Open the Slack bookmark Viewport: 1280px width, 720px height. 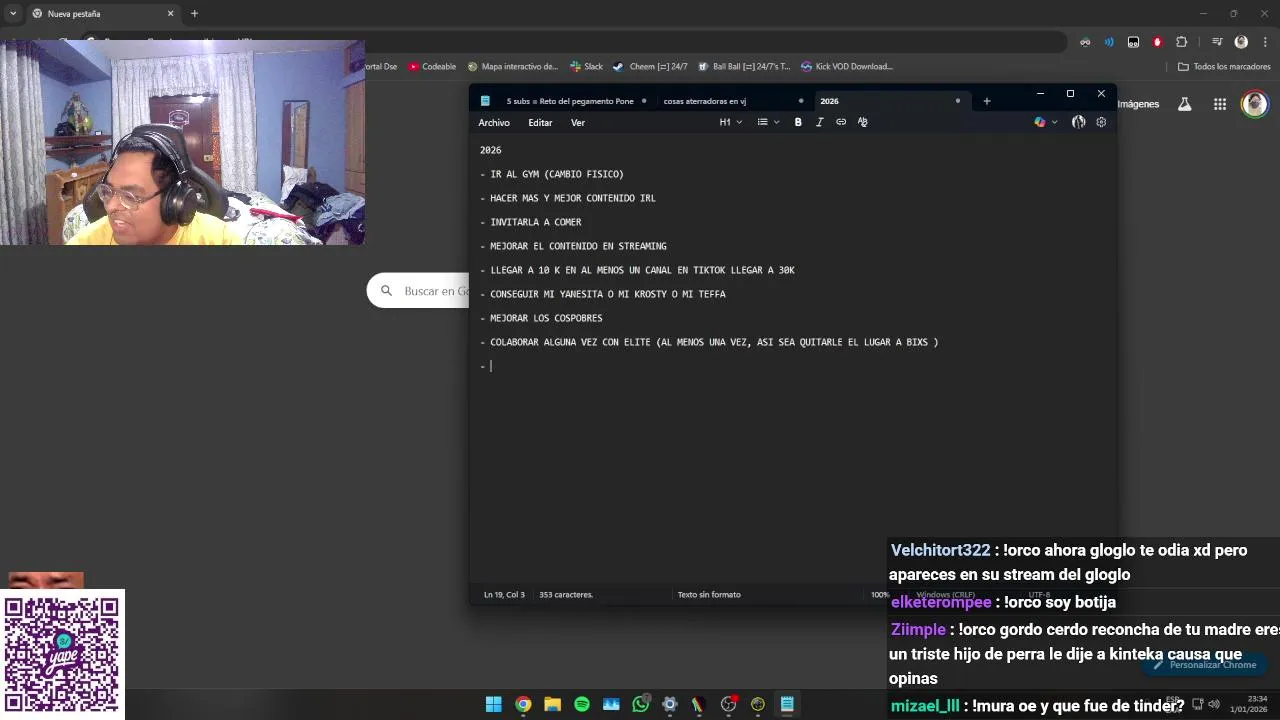coord(586,67)
